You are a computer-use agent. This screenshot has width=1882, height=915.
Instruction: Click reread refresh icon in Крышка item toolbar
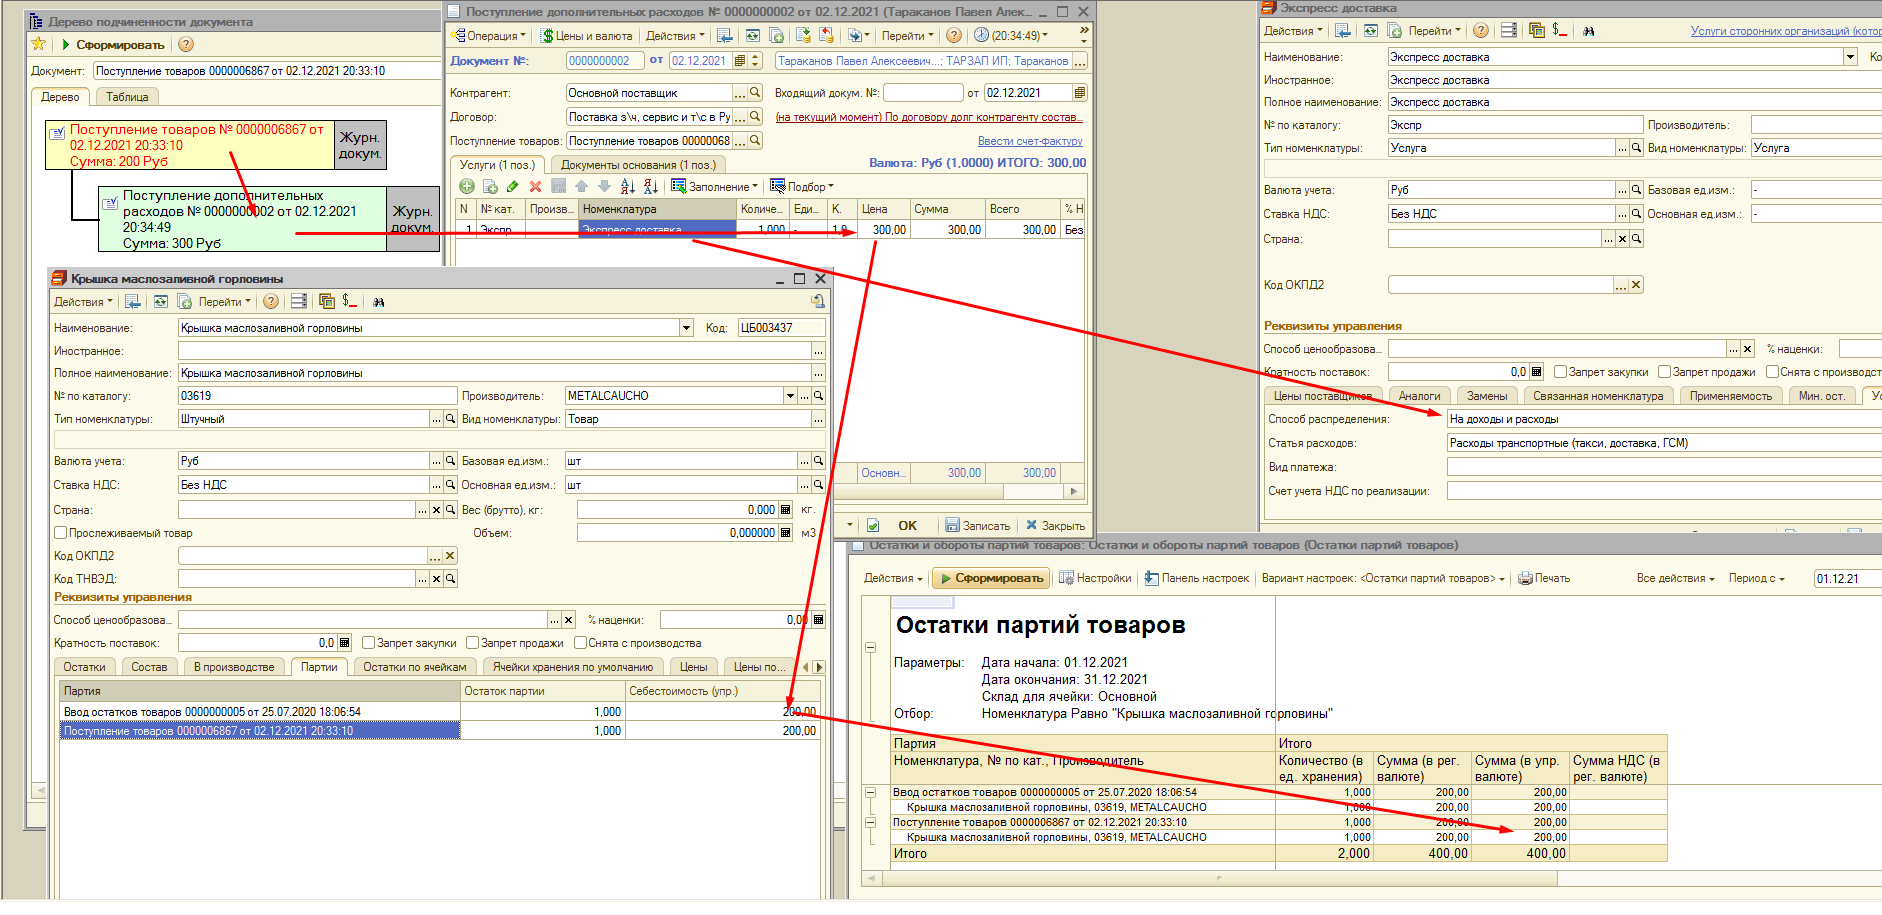160,302
